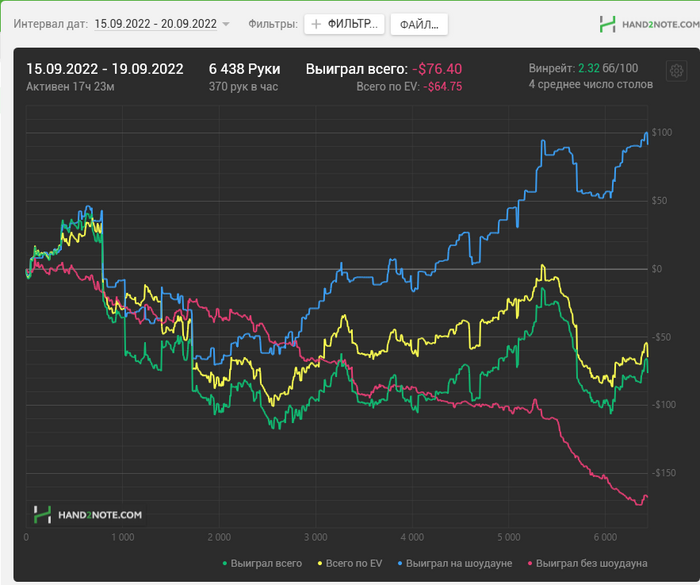
Task: Click the -$150 y-axis label
Action: click(x=663, y=473)
